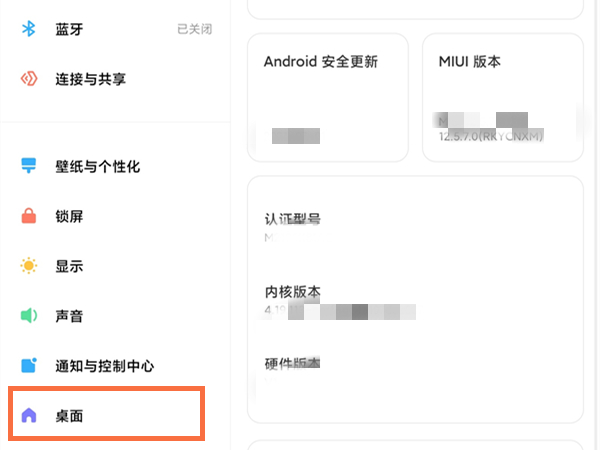Click the blue 通知与控制中心 icon
This screenshot has width=600, height=450.
click(x=29, y=366)
